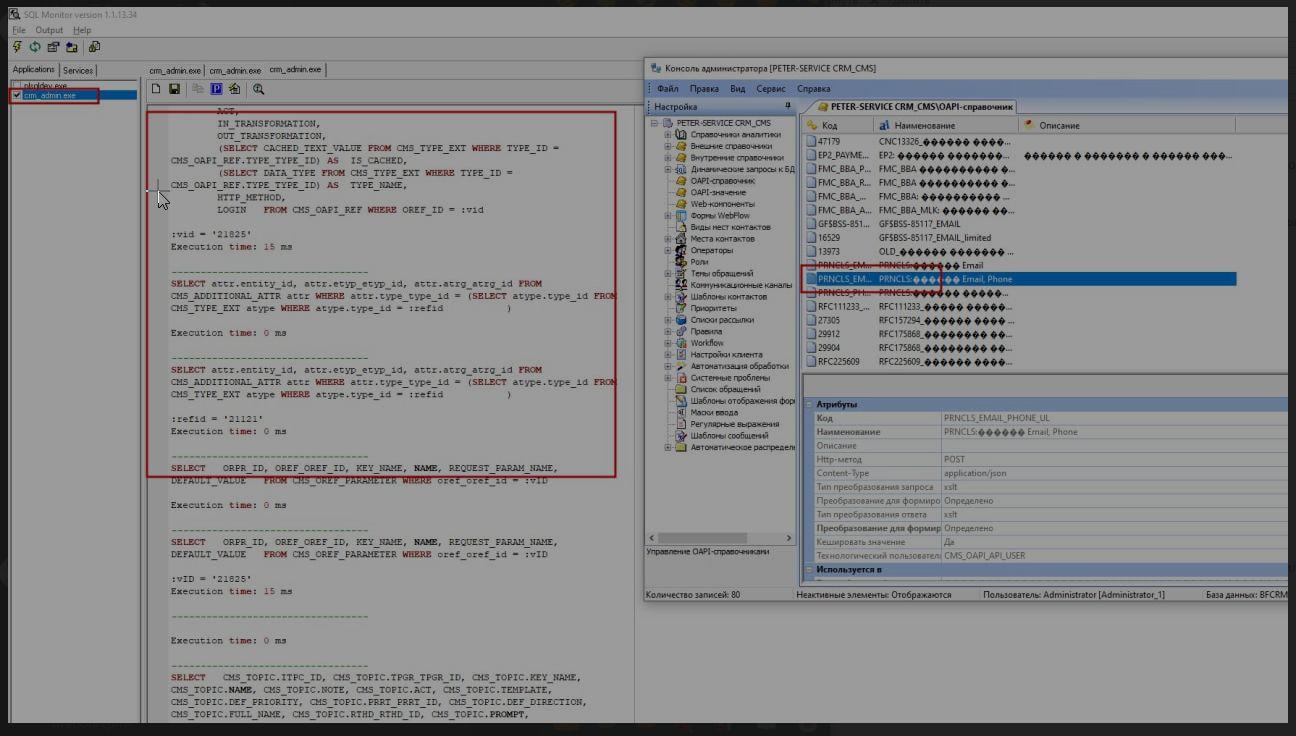Viewport: 1296px width, 736px height.
Task: Collapse the PETER-SERVICE CRM_CMS root node
Action: pos(655,122)
